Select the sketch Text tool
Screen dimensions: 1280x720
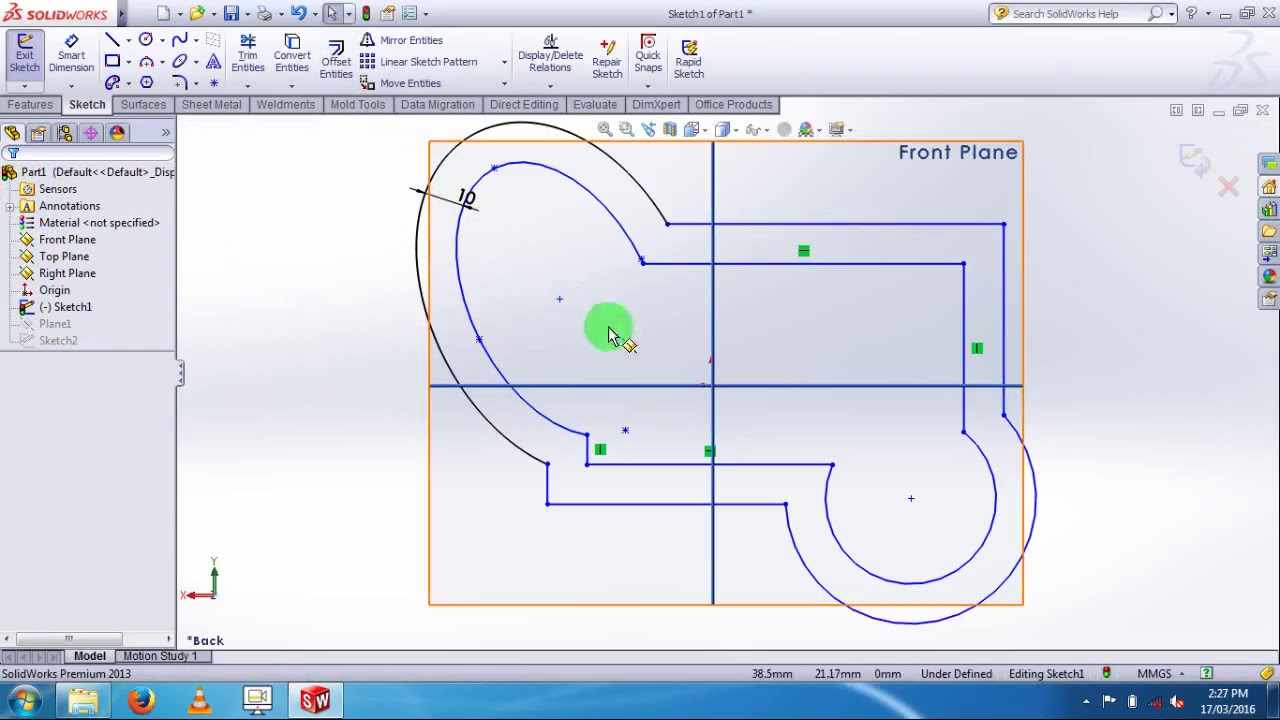click(x=213, y=61)
